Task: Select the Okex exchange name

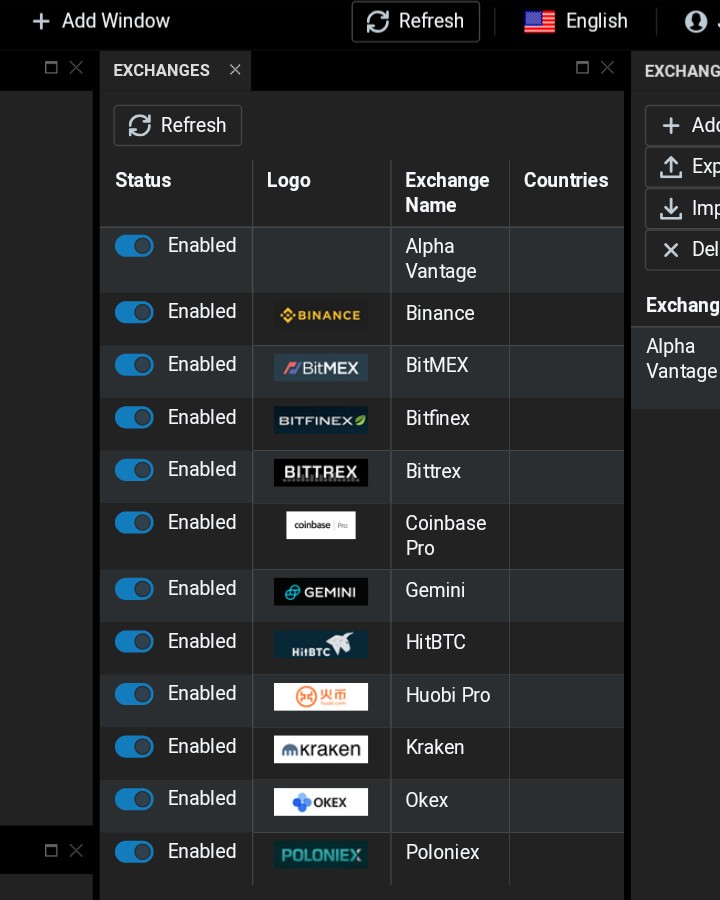Action: pyautogui.click(x=427, y=800)
